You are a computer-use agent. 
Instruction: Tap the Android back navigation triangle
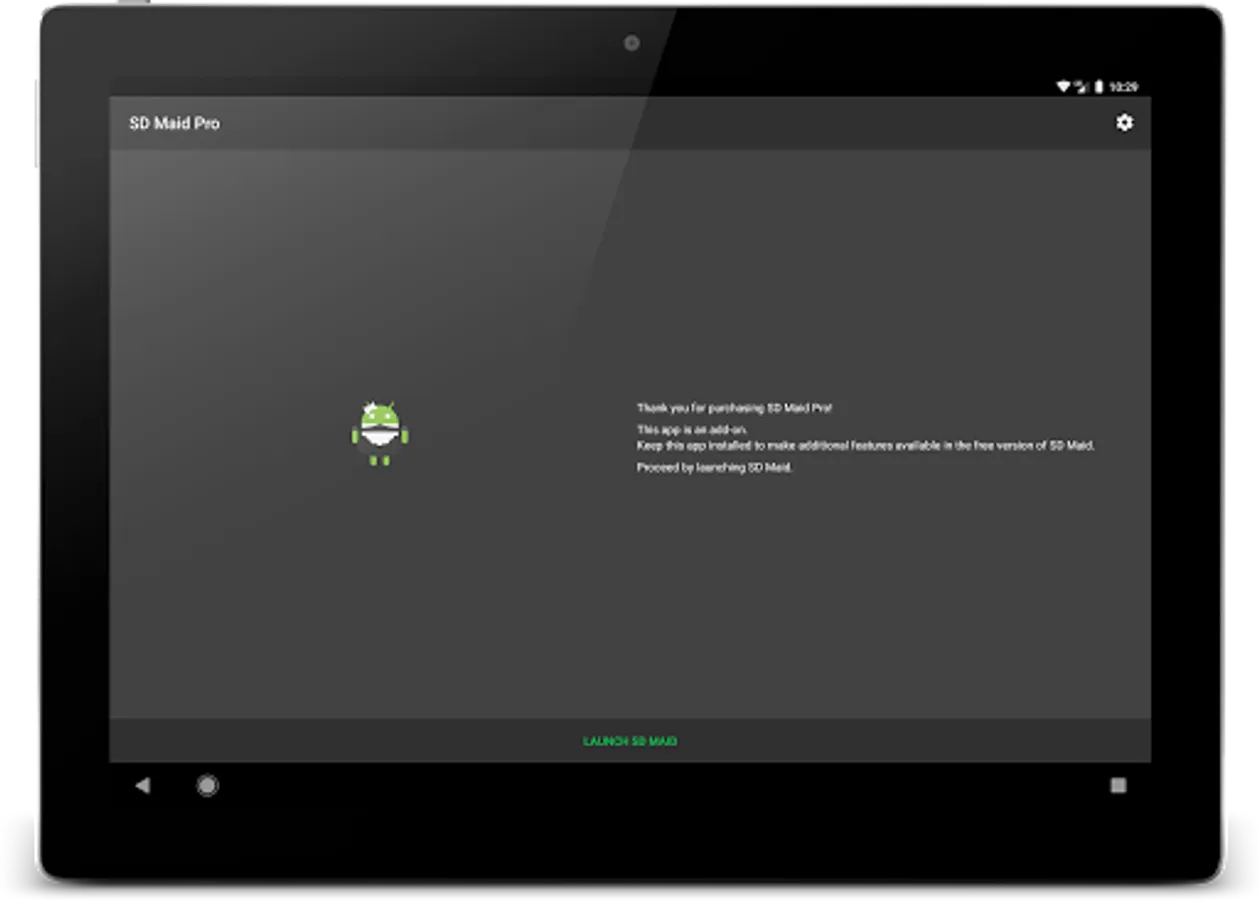142,786
